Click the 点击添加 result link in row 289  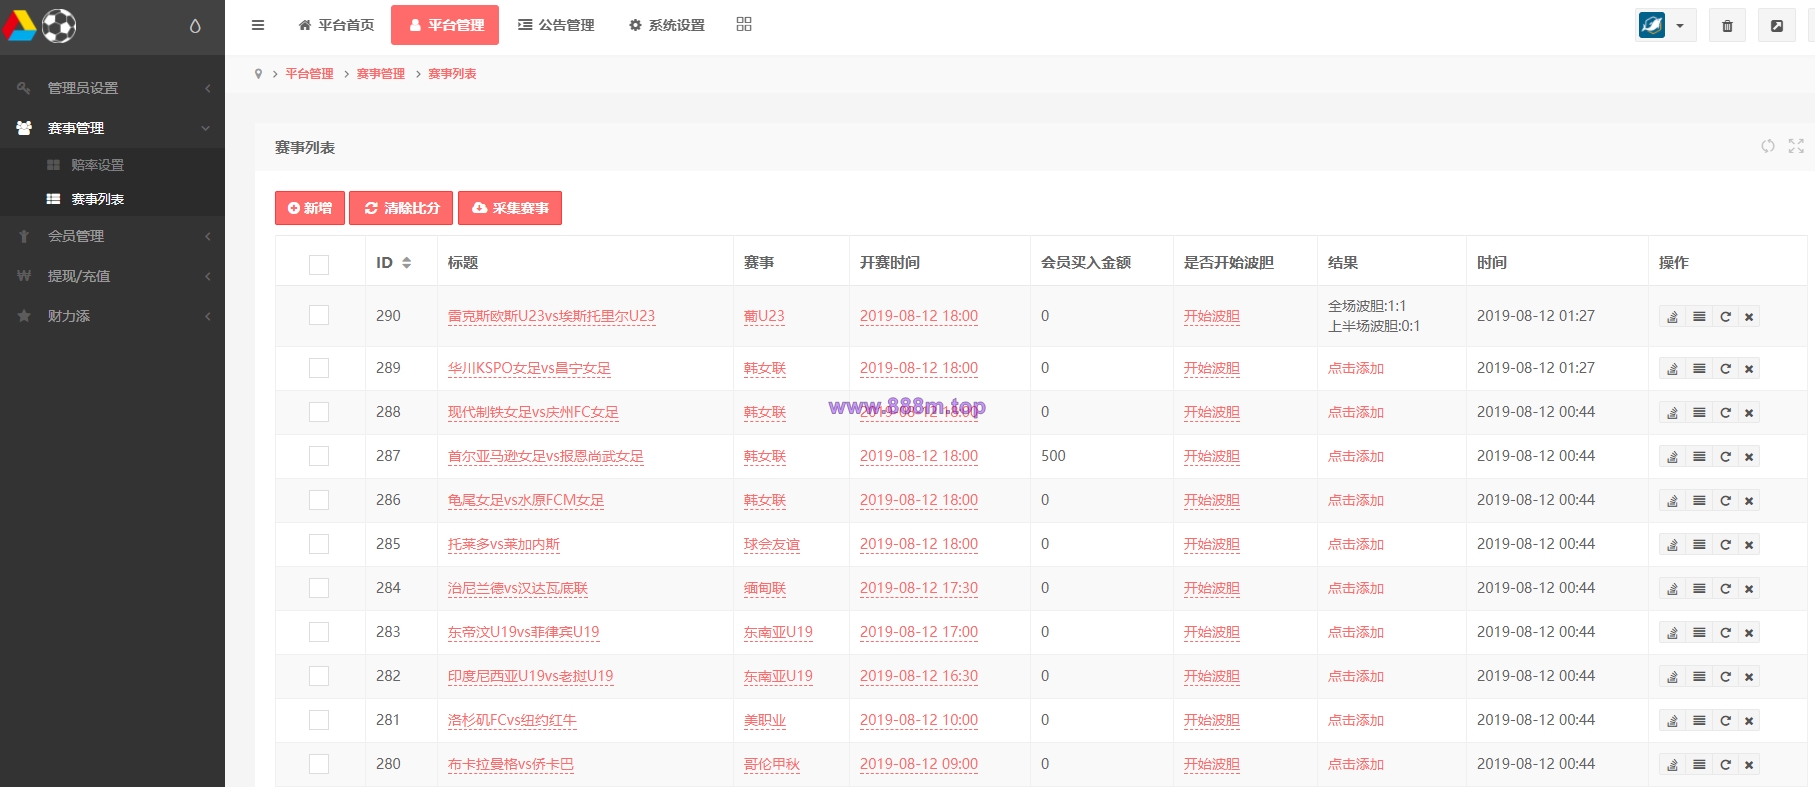(x=1356, y=368)
